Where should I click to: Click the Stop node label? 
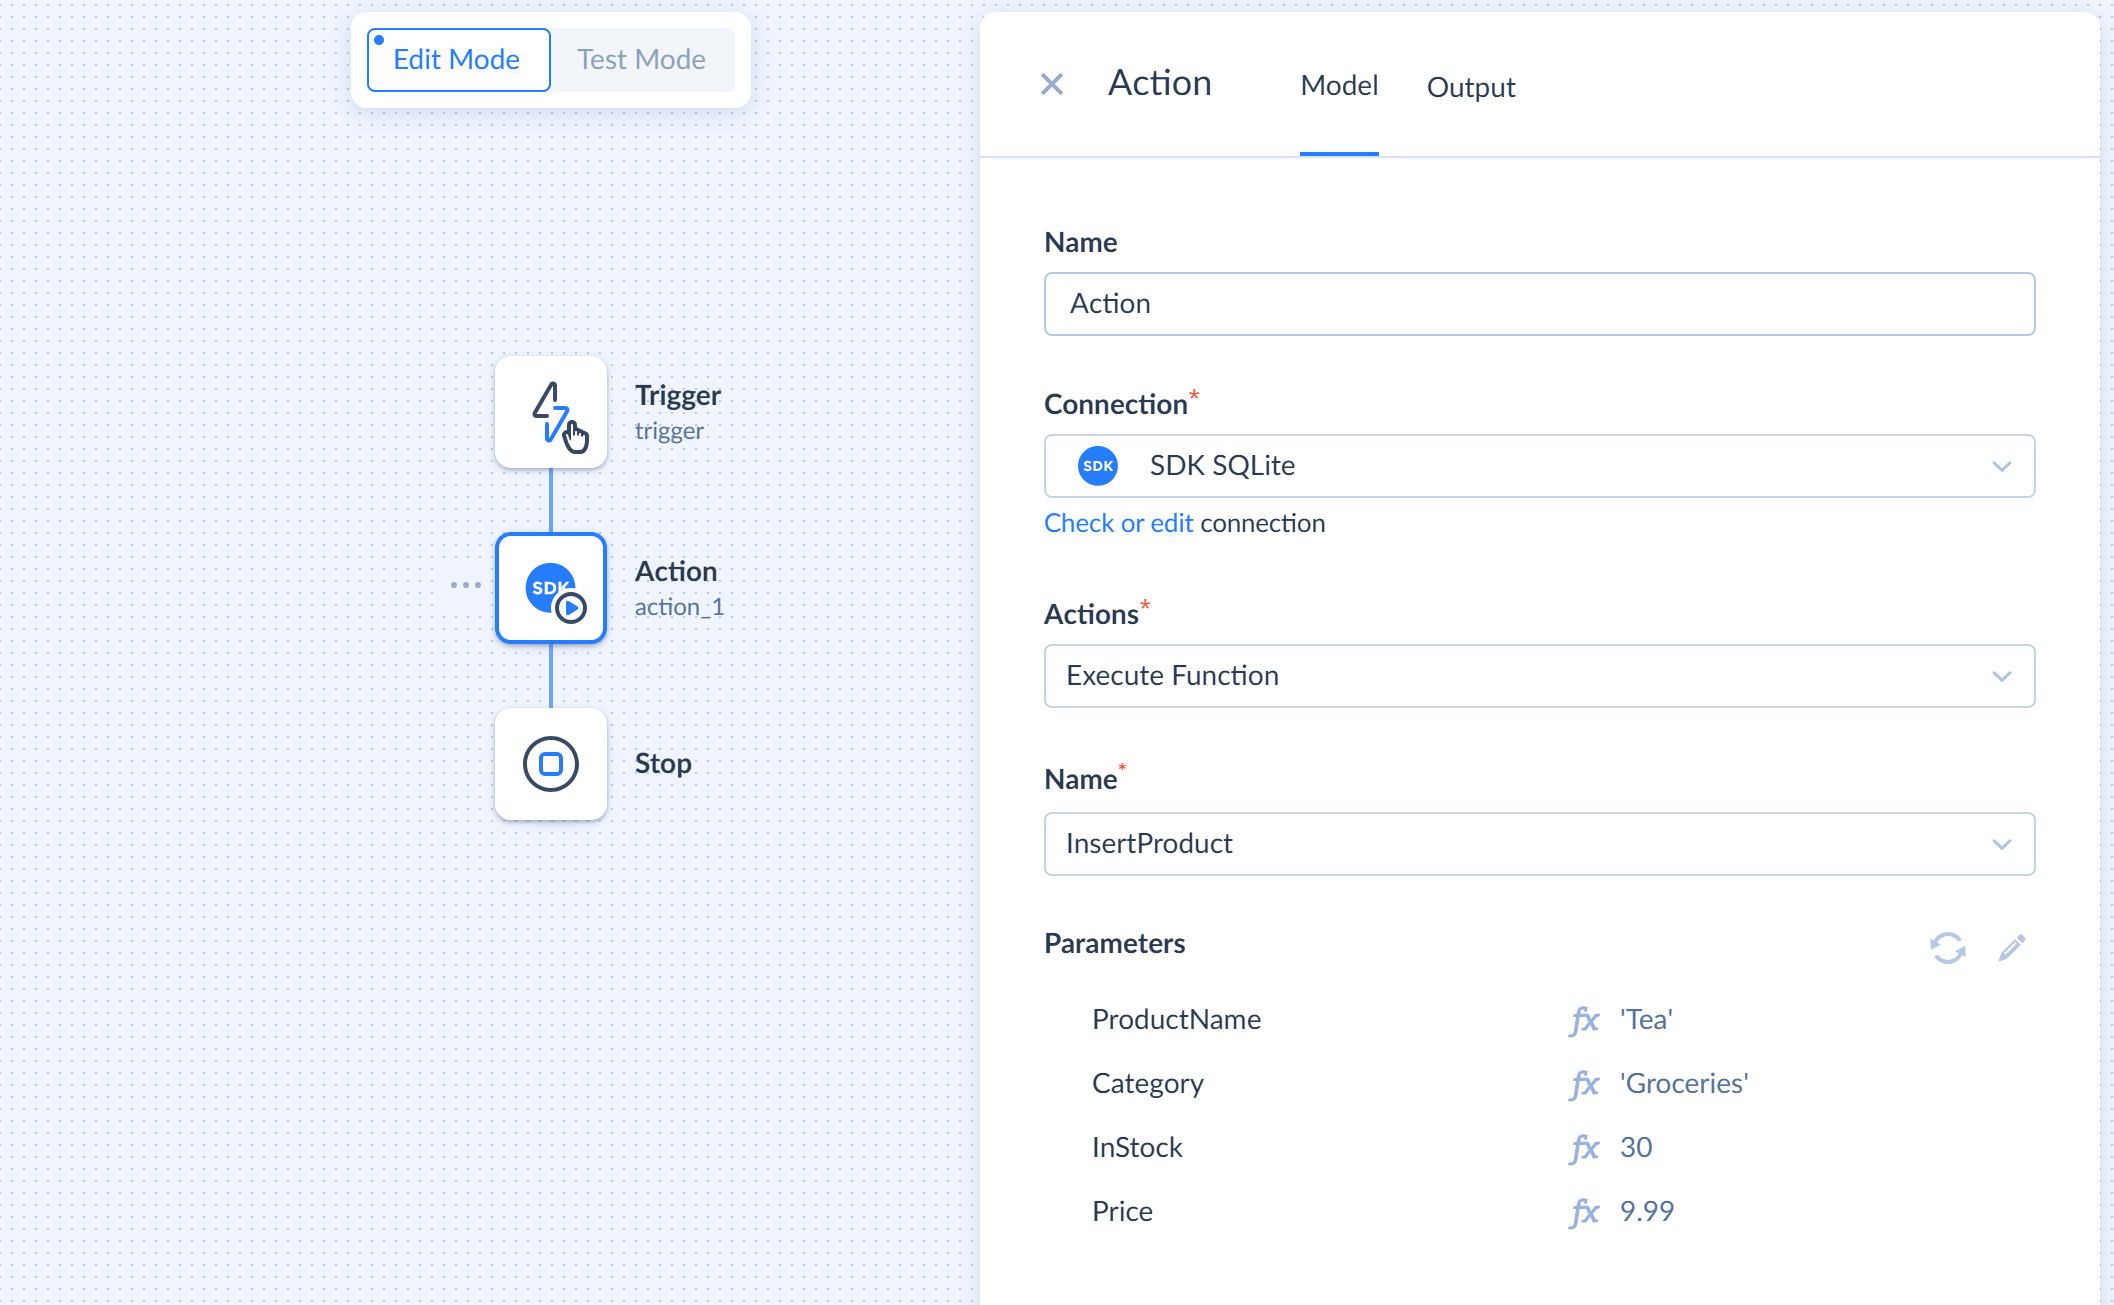pos(663,764)
